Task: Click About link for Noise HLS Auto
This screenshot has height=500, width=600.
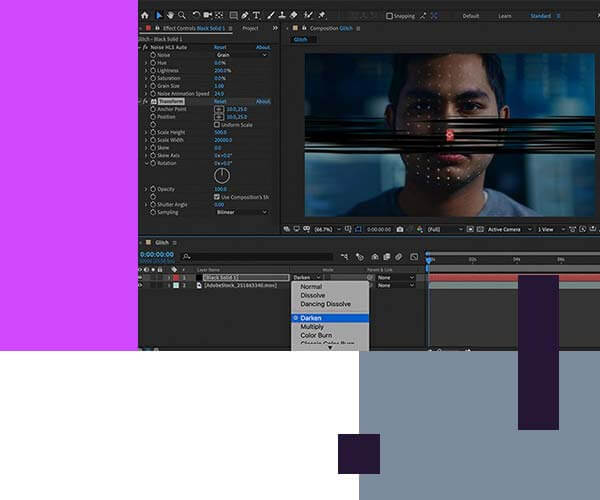Action: pos(263,47)
